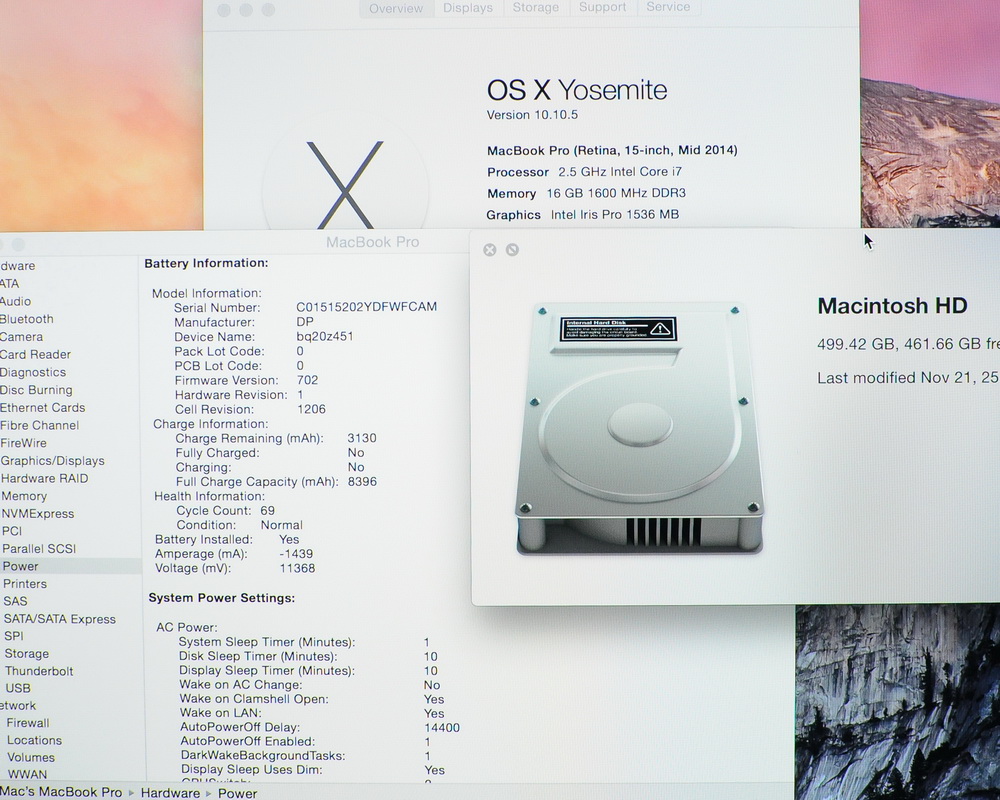Select Card Reader in sidebar
This screenshot has width=1000, height=800.
click(36, 355)
